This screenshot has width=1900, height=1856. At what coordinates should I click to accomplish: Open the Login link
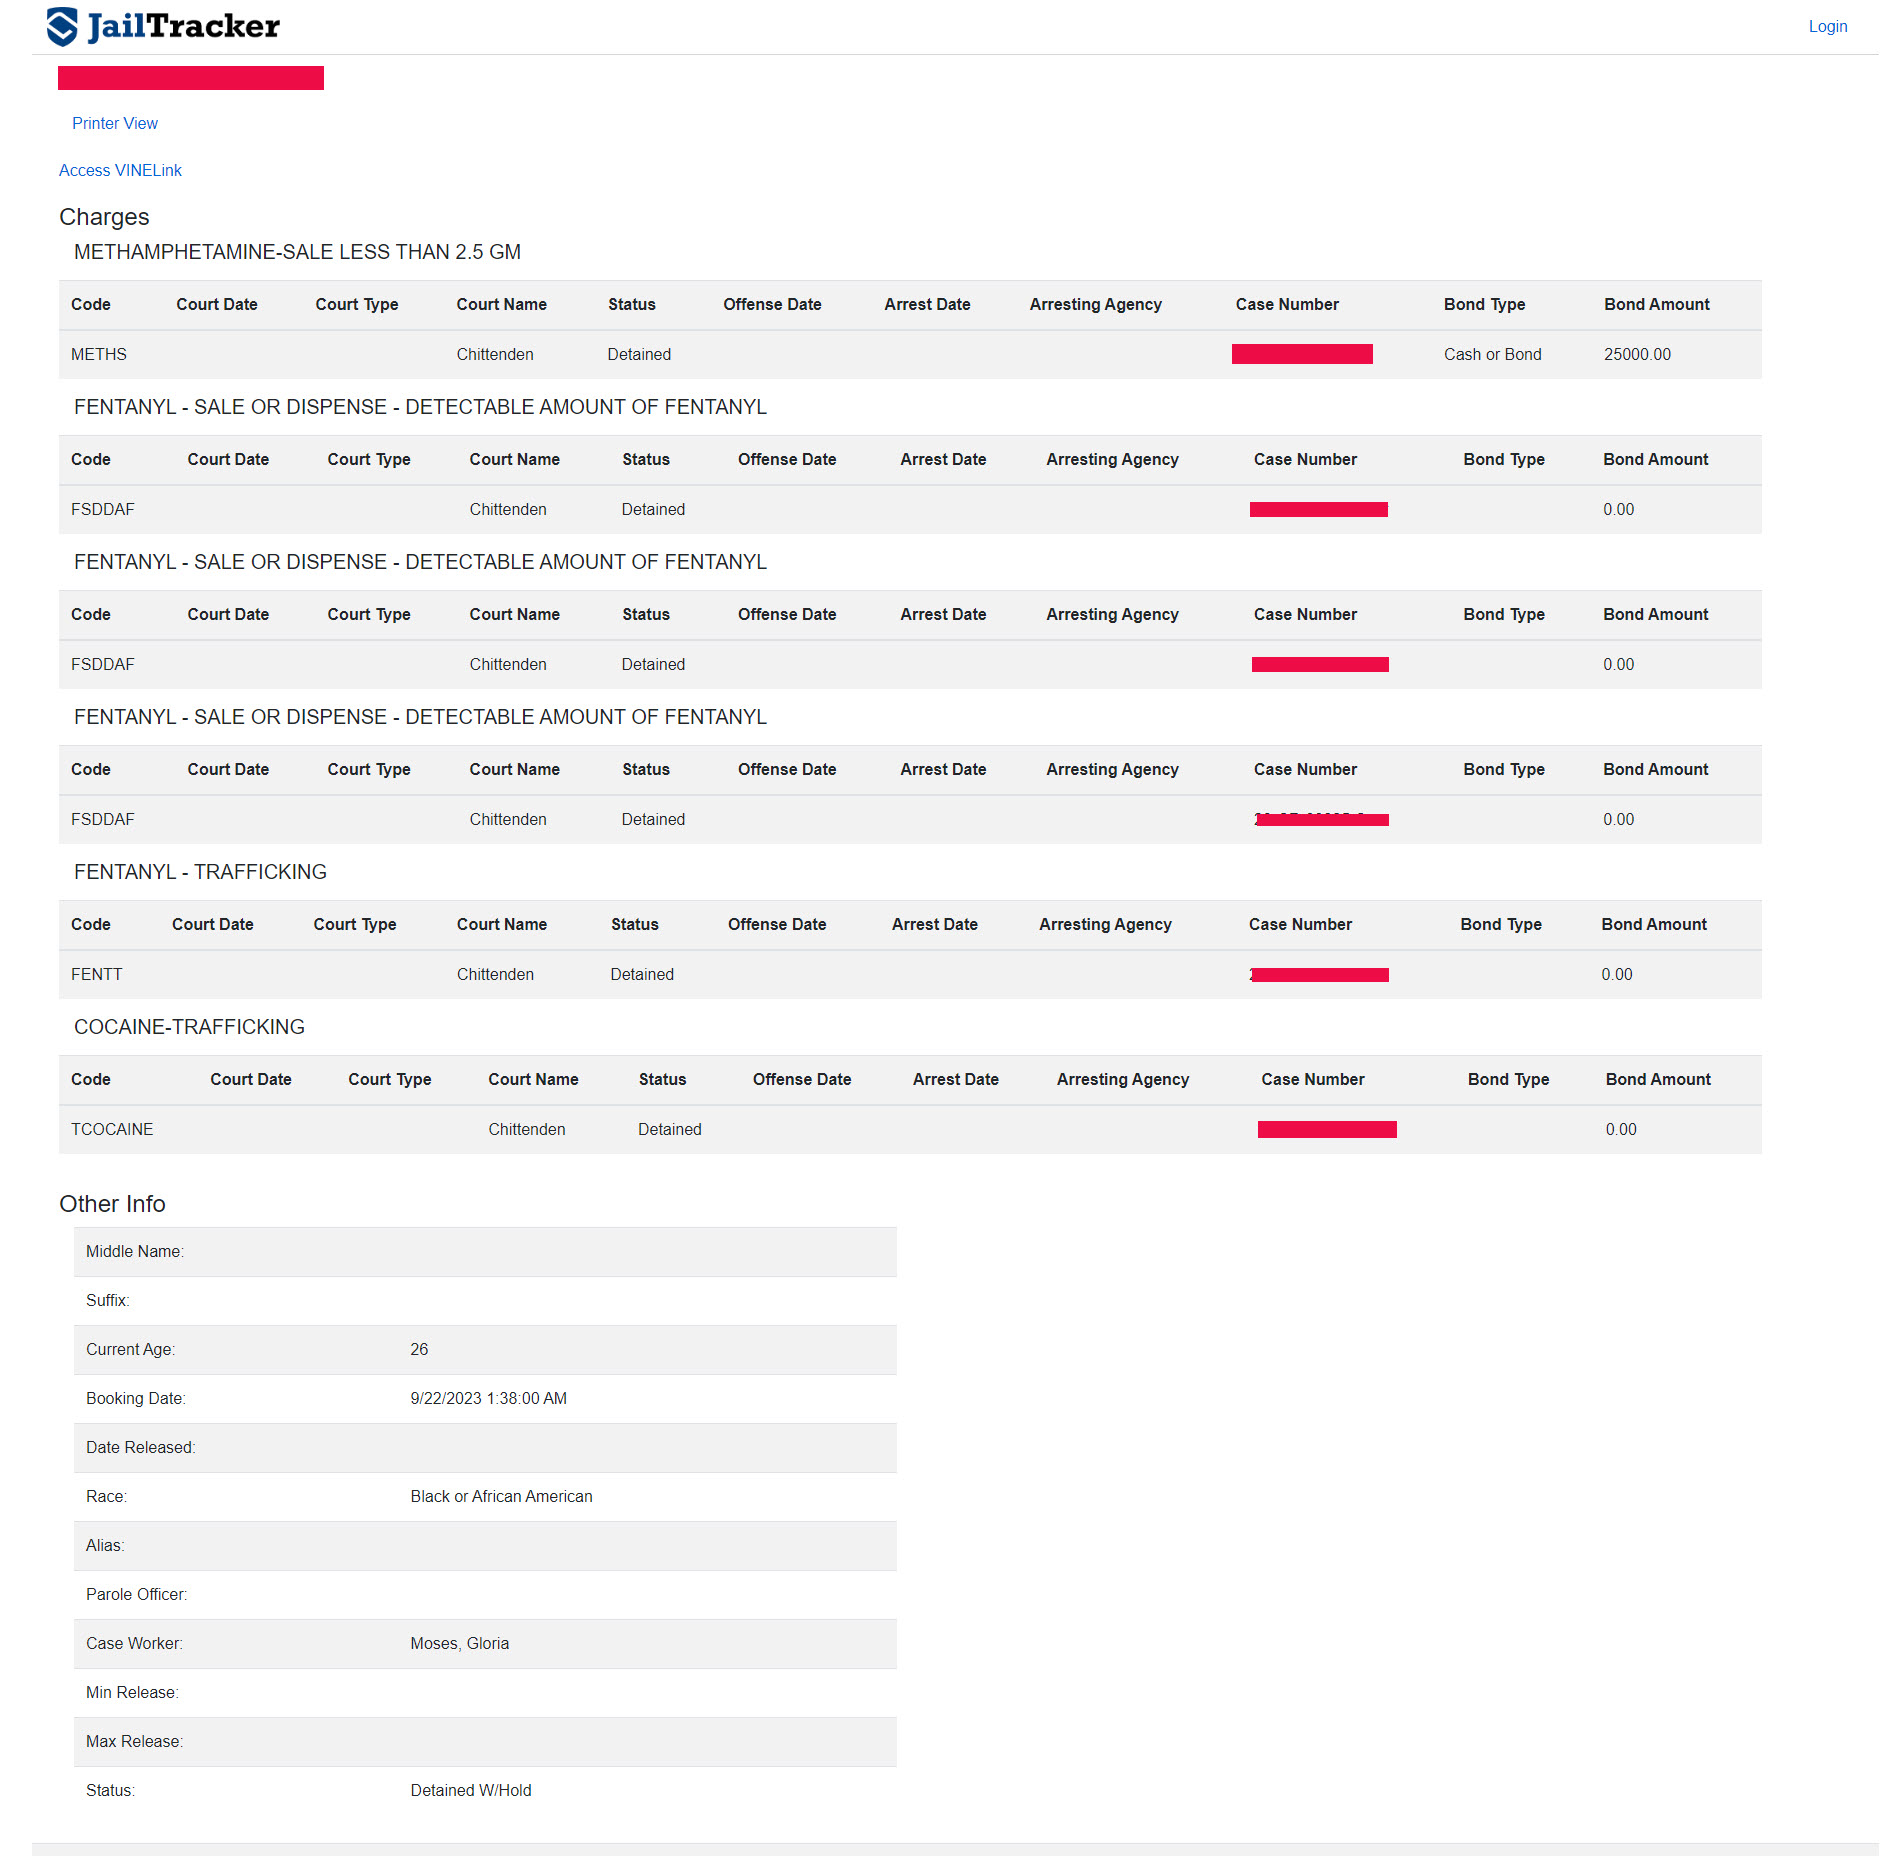[x=1827, y=27]
